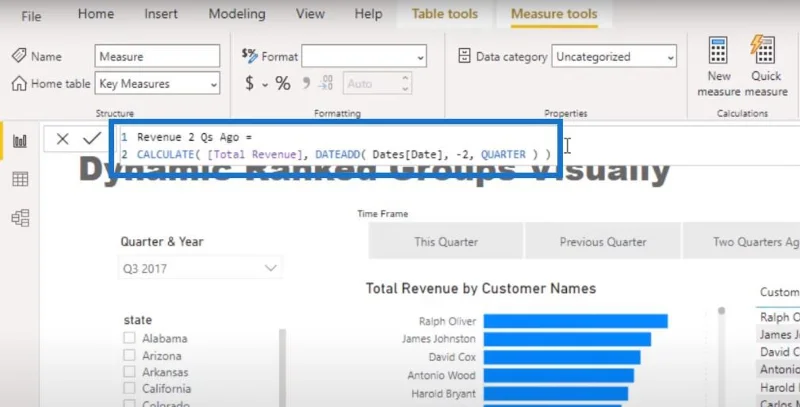The width and height of the screenshot is (800, 407).
Task: Click David Cox's revenue bar
Action: tap(562, 357)
